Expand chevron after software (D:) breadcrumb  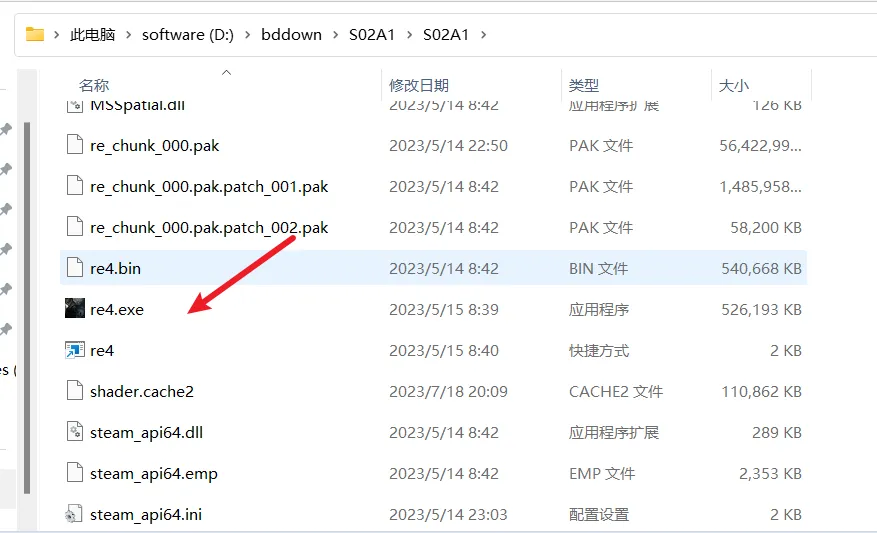(247, 35)
